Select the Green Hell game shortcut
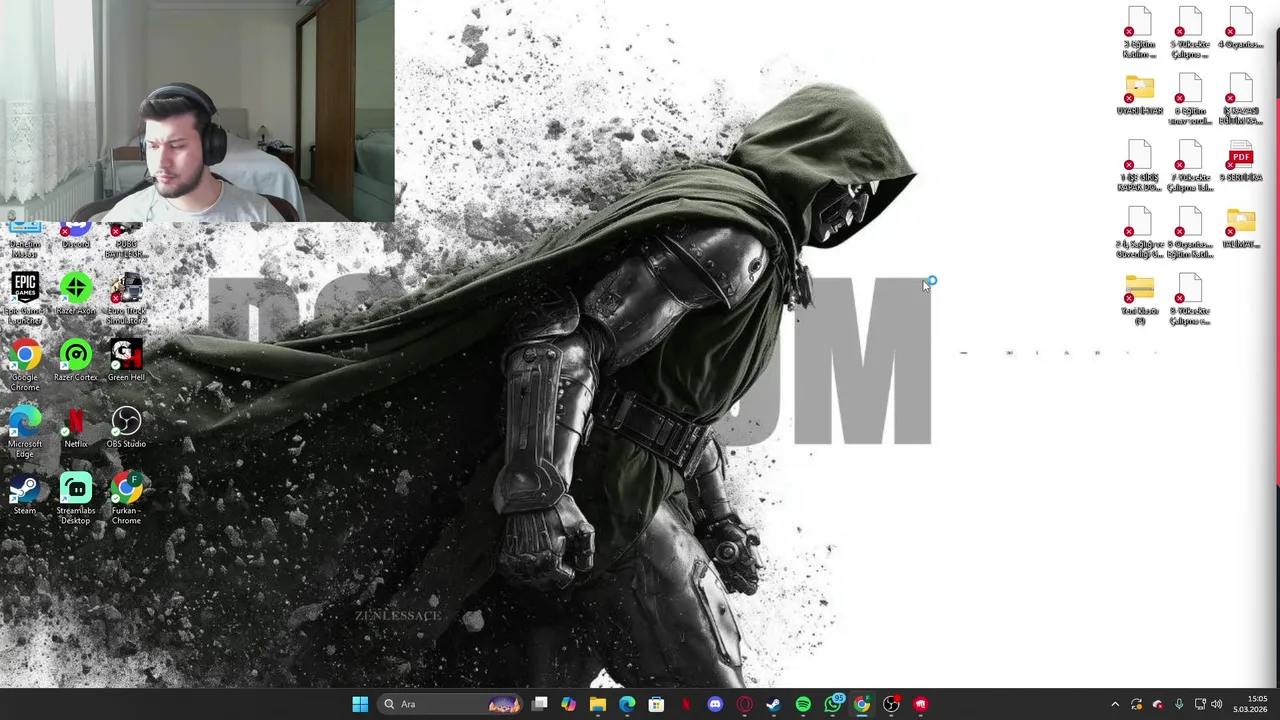Viewport: 1280px width, 720px height. click(126, 361)
